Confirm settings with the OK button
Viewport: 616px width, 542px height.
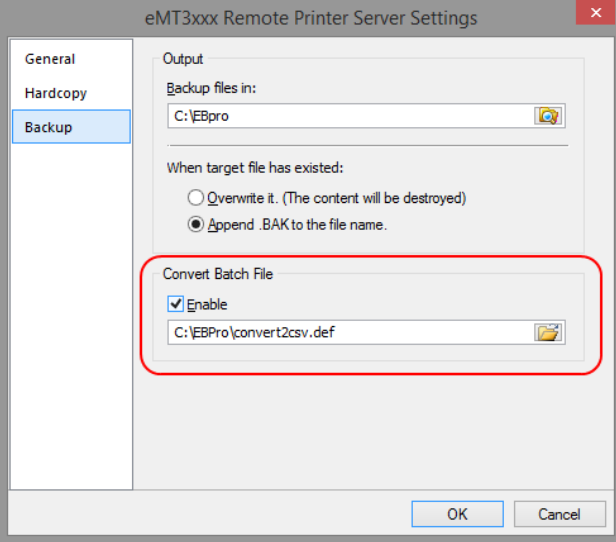pyautogui.click(x=457, y=514)
